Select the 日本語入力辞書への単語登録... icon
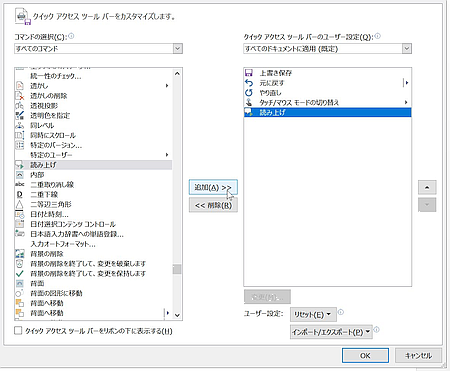This screenshot has height=371, width=450. [x=20, y=234]
